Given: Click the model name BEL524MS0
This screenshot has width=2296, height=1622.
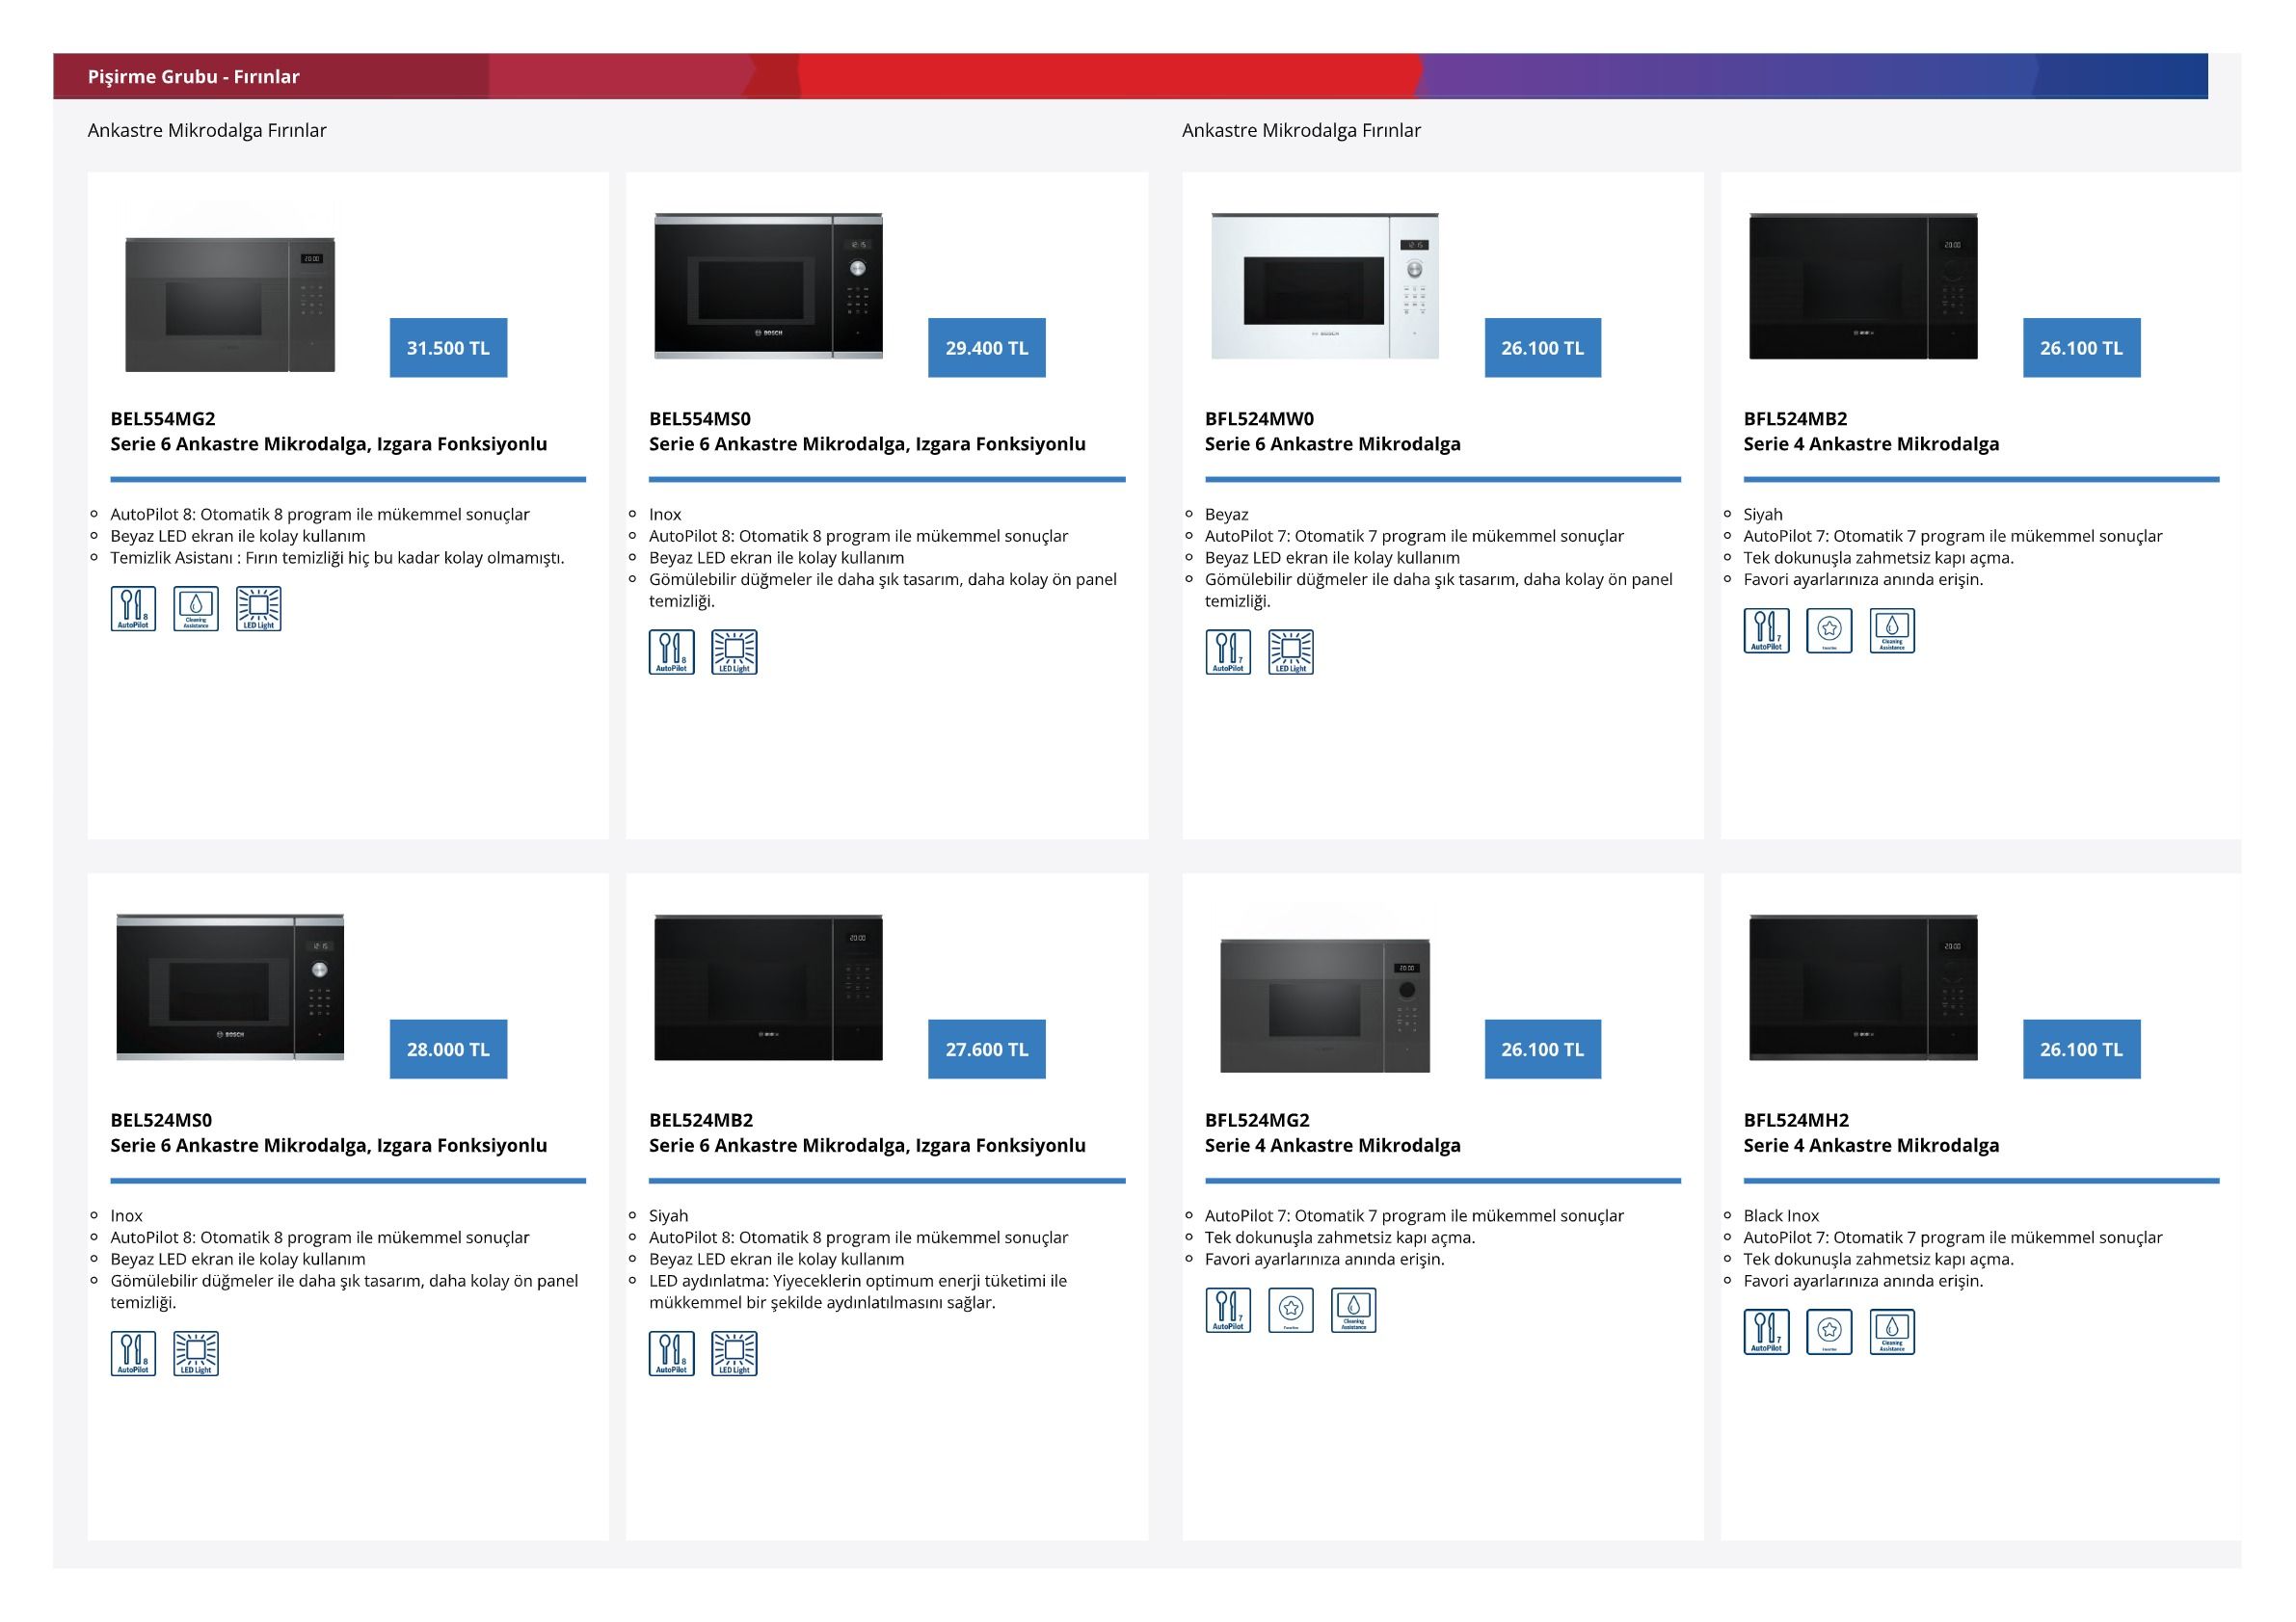Looking at the screenshot, I should point(161,1120).
